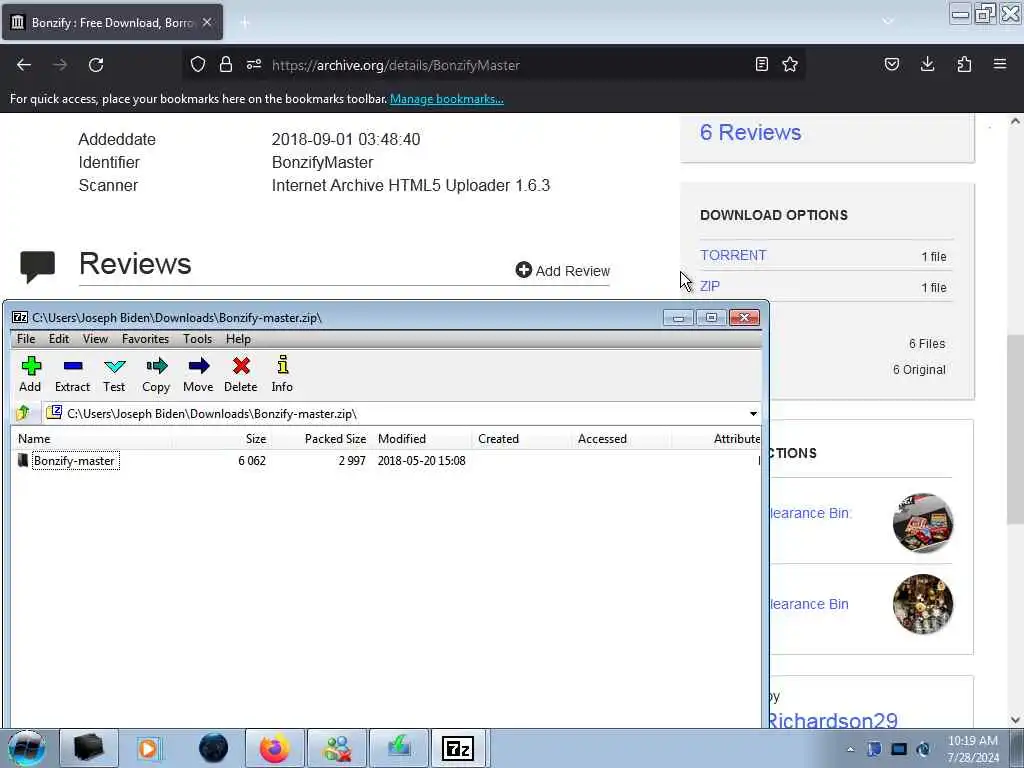
Task: Sort by Created column header
Action: [521, 439]
